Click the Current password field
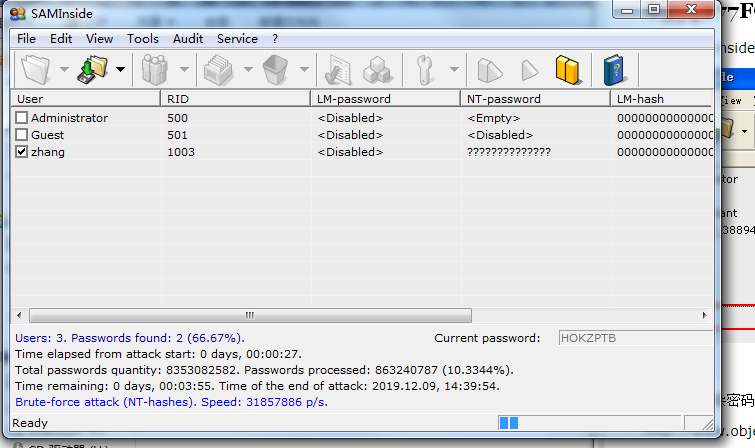755x448 pixels. pos(636,338)
